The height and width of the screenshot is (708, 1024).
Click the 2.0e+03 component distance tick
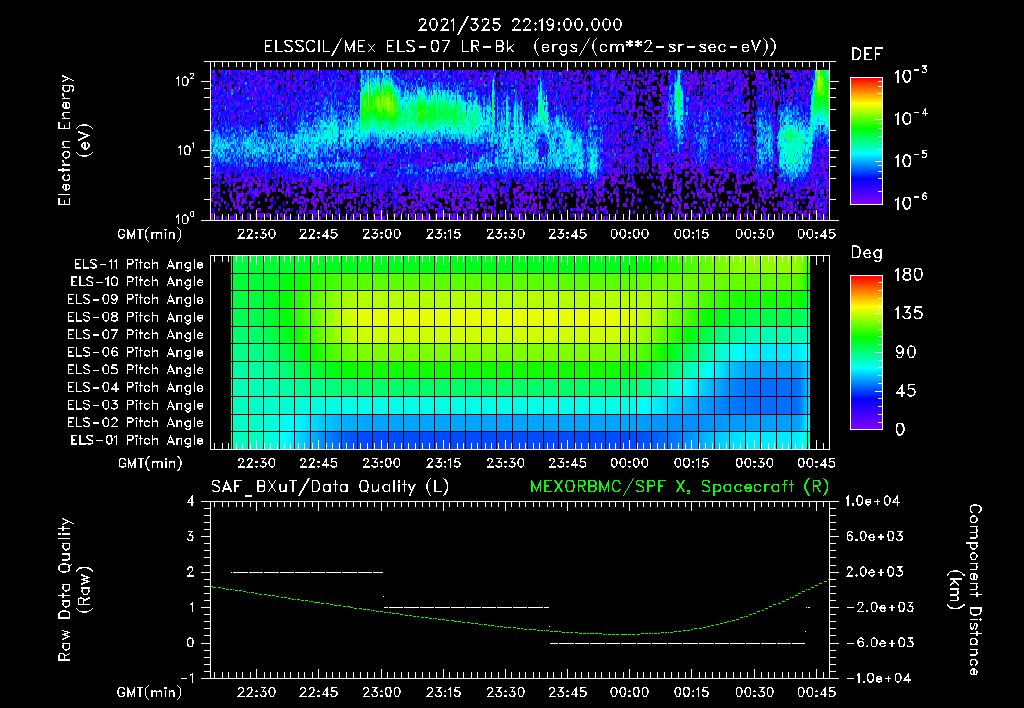pyautogui.click(x=874, y=571)
